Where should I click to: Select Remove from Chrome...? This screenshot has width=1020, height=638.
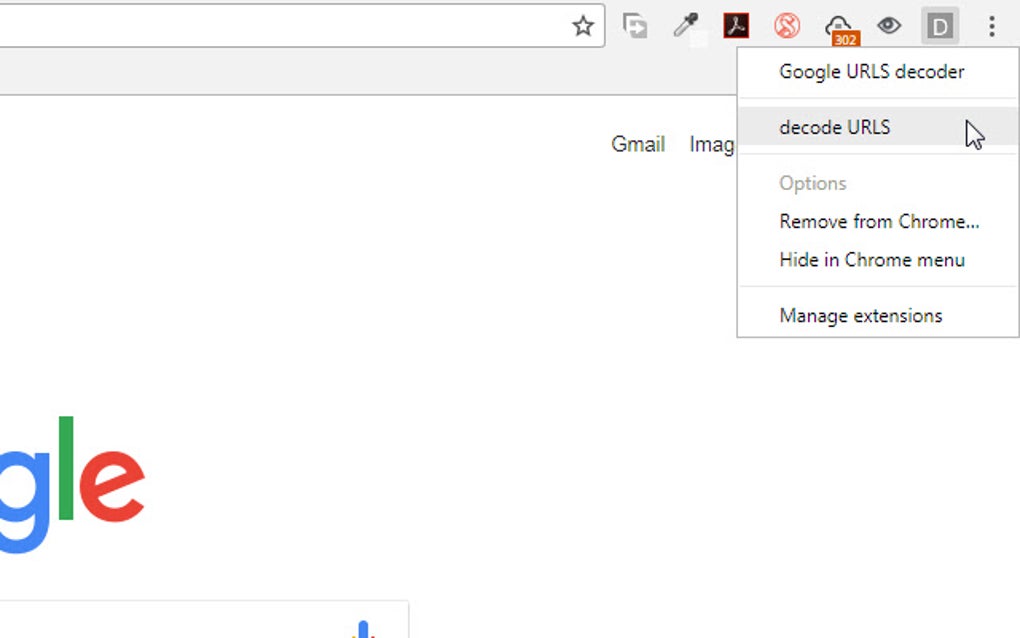pyautogui.click(x=878, y=222)
